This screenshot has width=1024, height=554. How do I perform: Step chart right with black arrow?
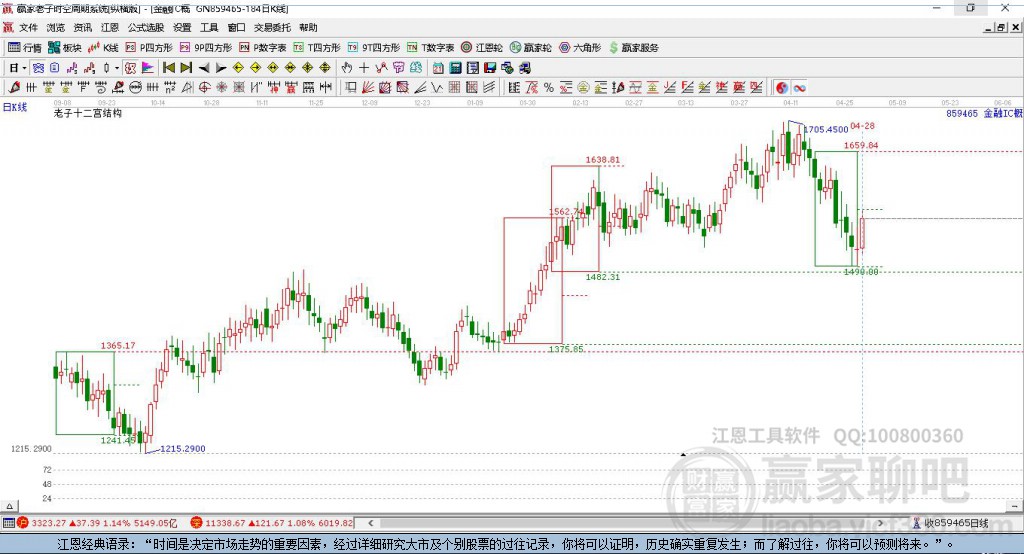click(x=221, y=68)
